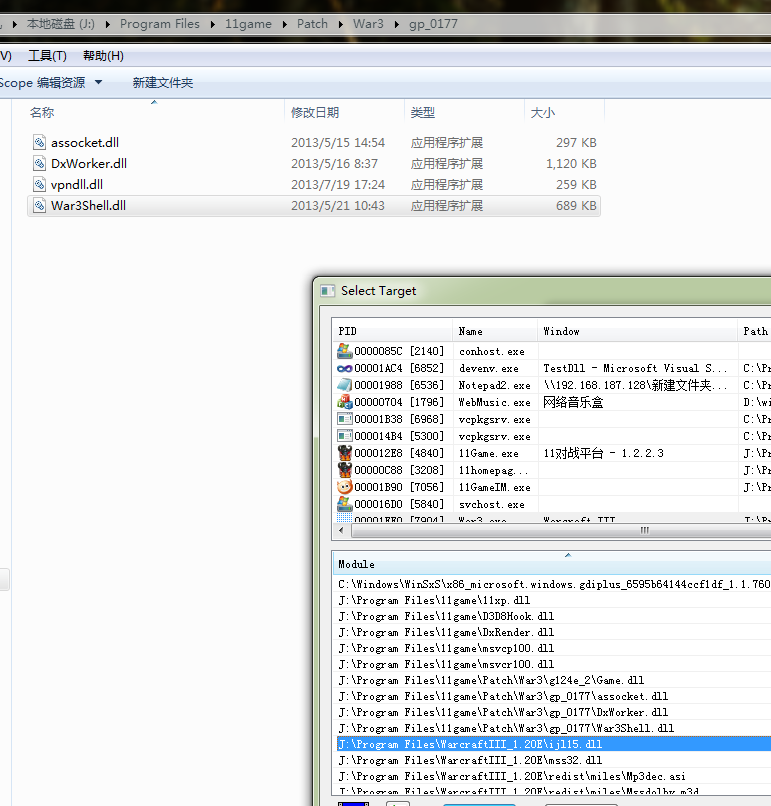Click the process list horizontal scrollbar thumb
The height and width of the screenshot is (806, 771).
(561, 530)
